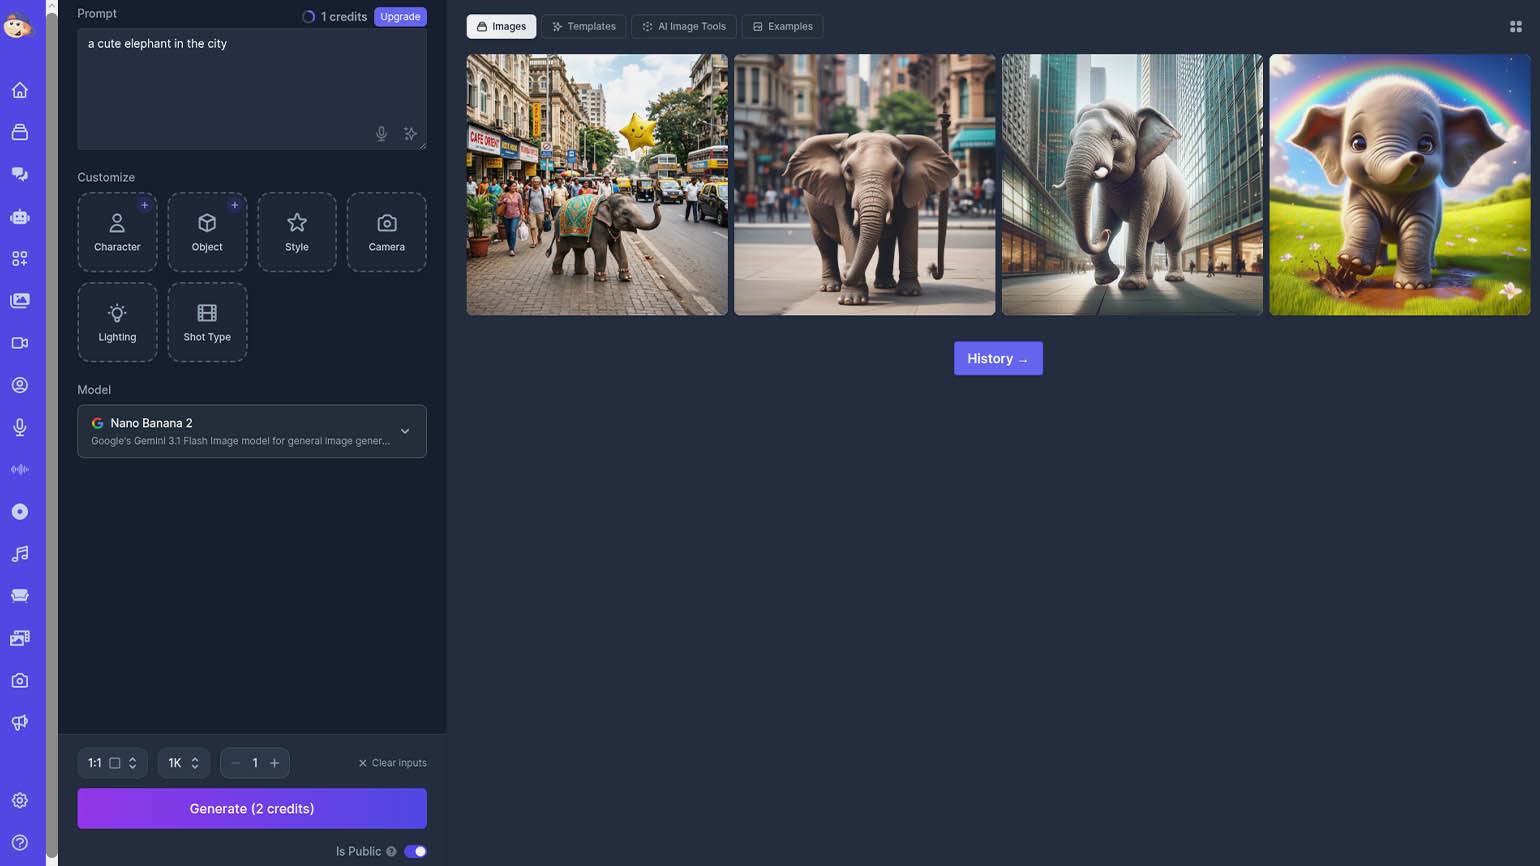Switch to grid layout view icon
Image resolution: width=1540 pixels, height=866 pixels.
1515,27
